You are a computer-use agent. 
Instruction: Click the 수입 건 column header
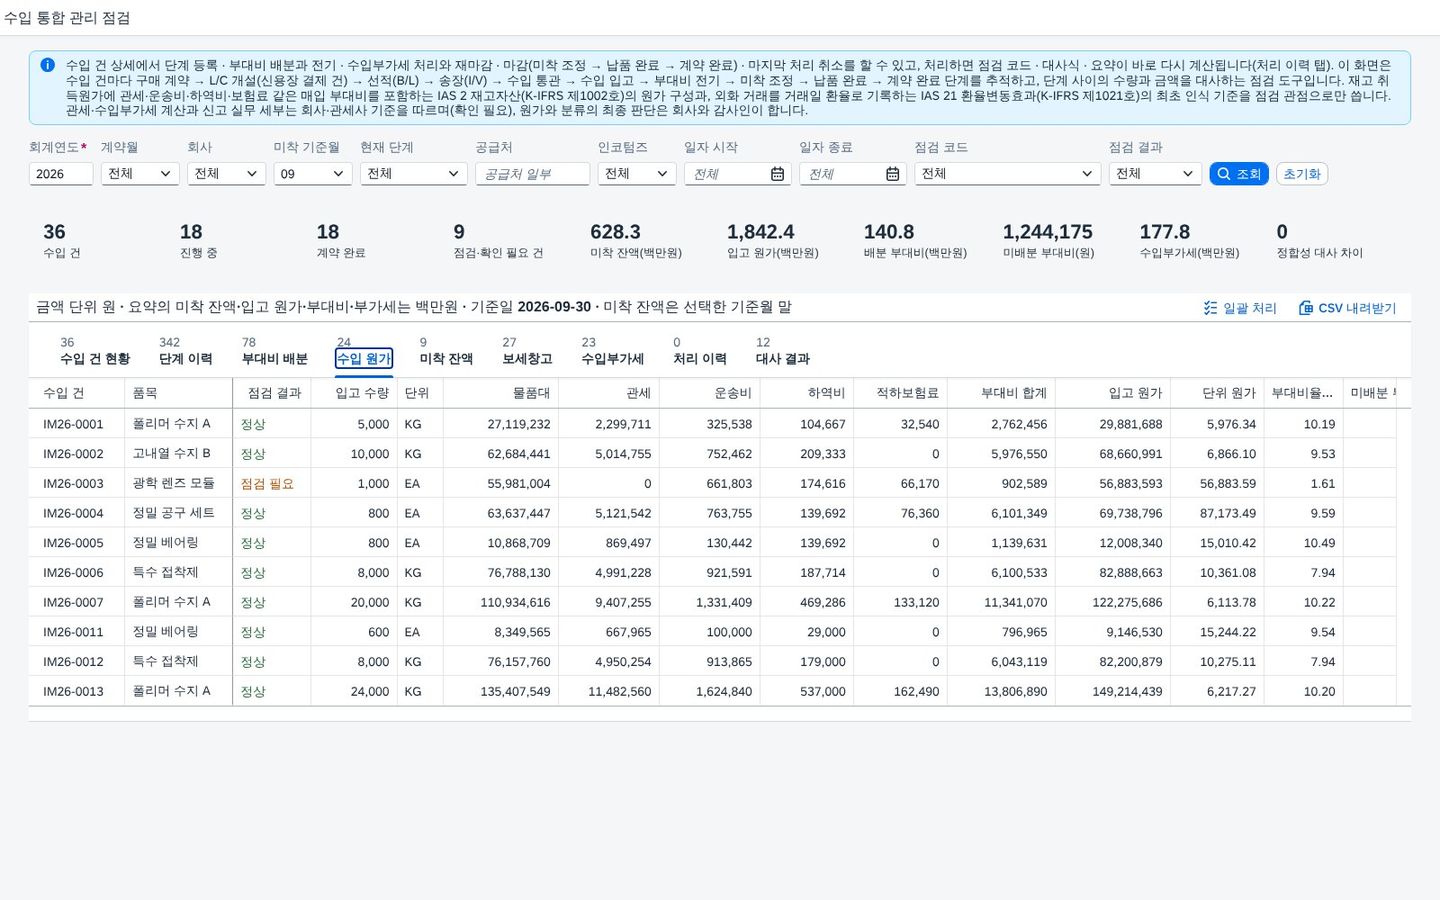[x=77, y=394]
